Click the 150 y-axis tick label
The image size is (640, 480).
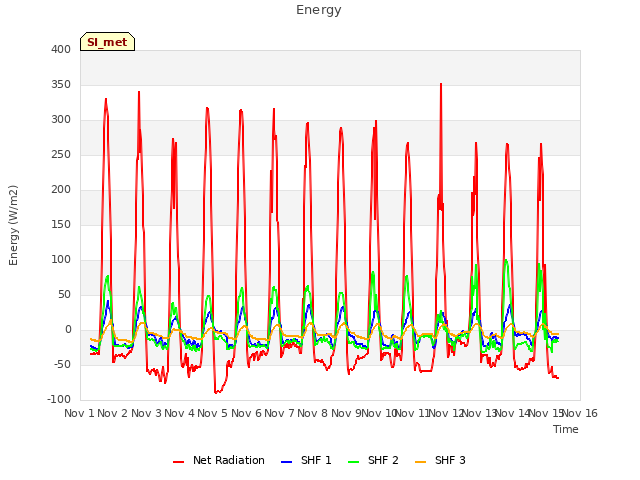[61, 224]
